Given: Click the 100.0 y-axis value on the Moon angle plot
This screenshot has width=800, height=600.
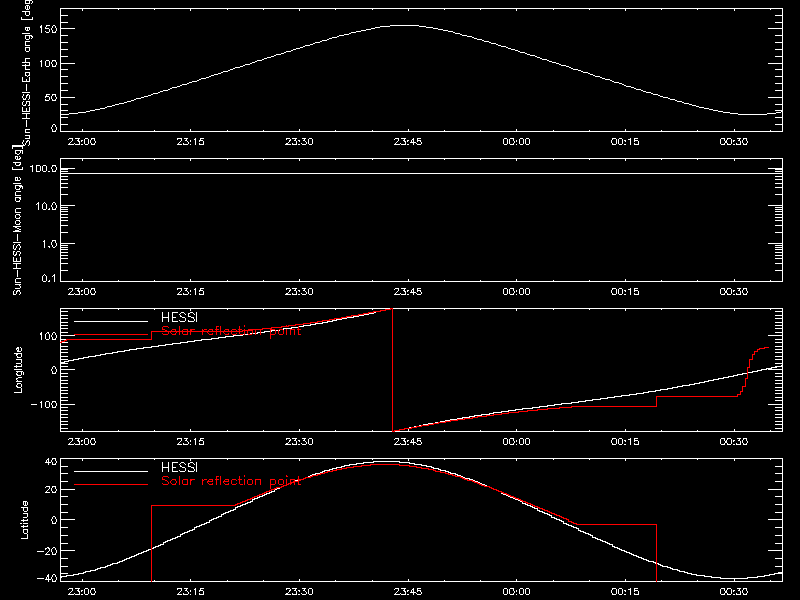Looking at the screenshot, I should tap(44, 168).
